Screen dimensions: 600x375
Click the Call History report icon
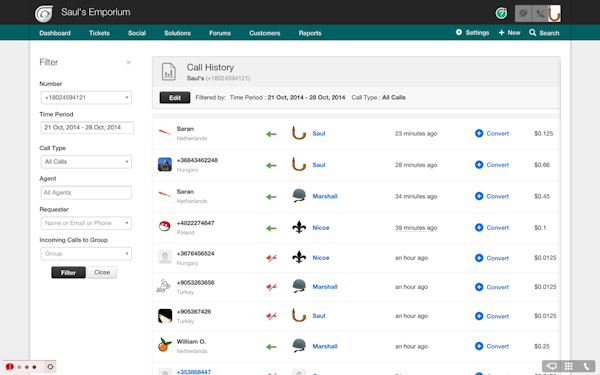coord(169,72)
